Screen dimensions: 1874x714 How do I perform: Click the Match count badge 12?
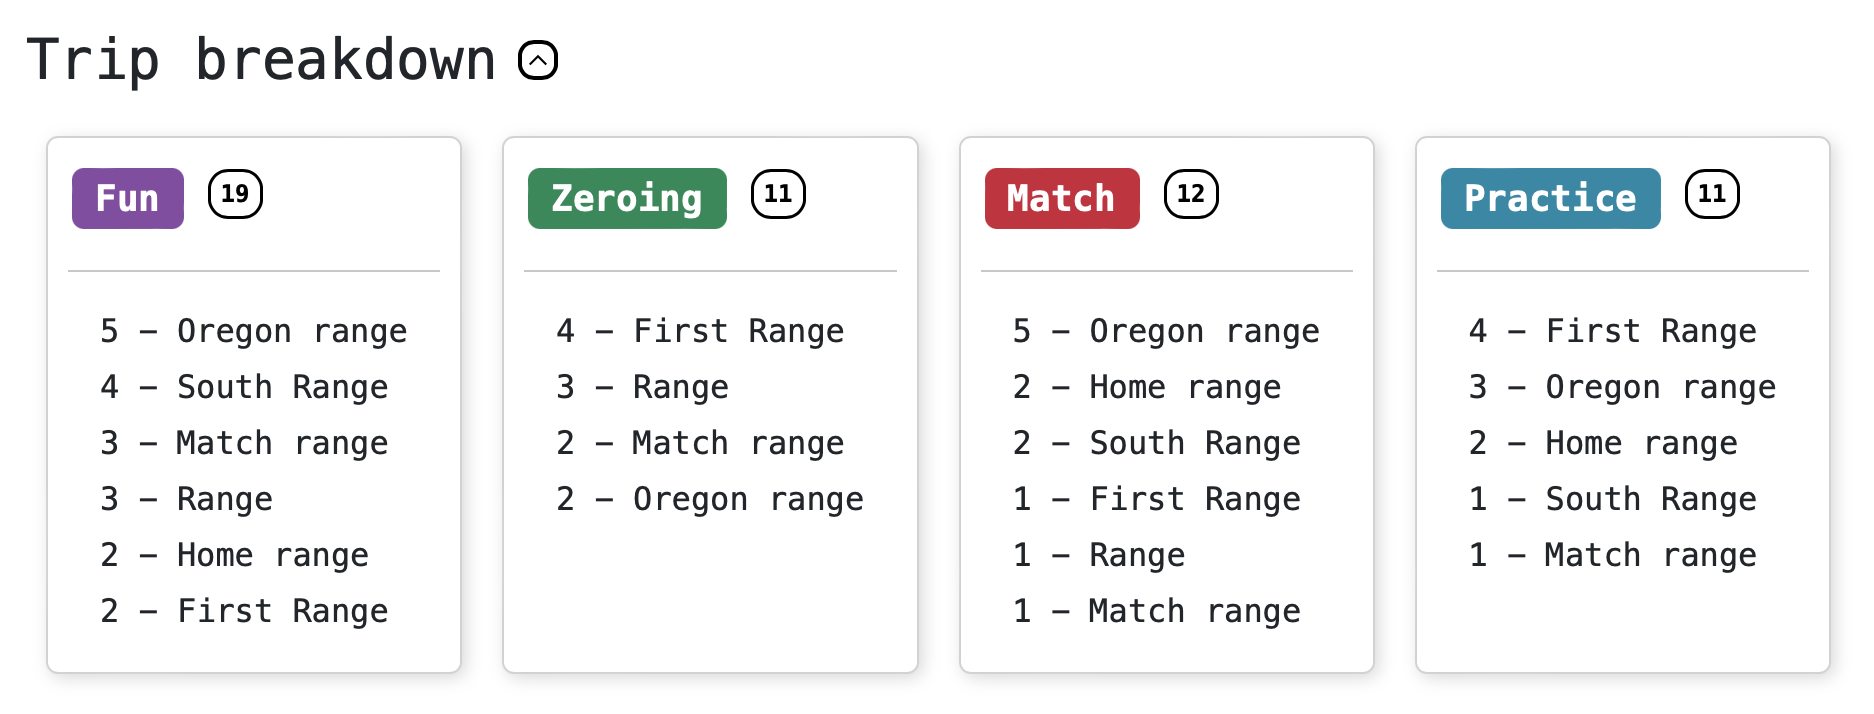1191,194
